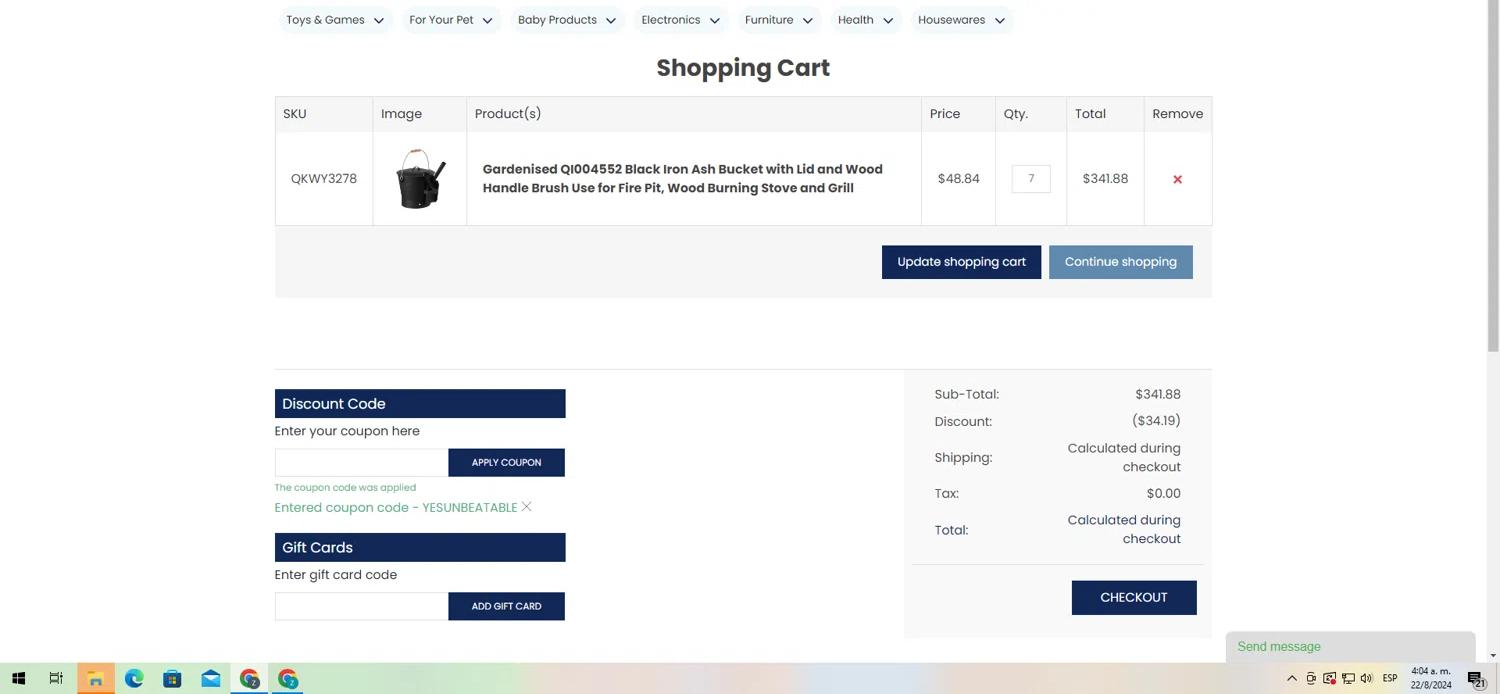Click the Update shopping cart button

961,262
